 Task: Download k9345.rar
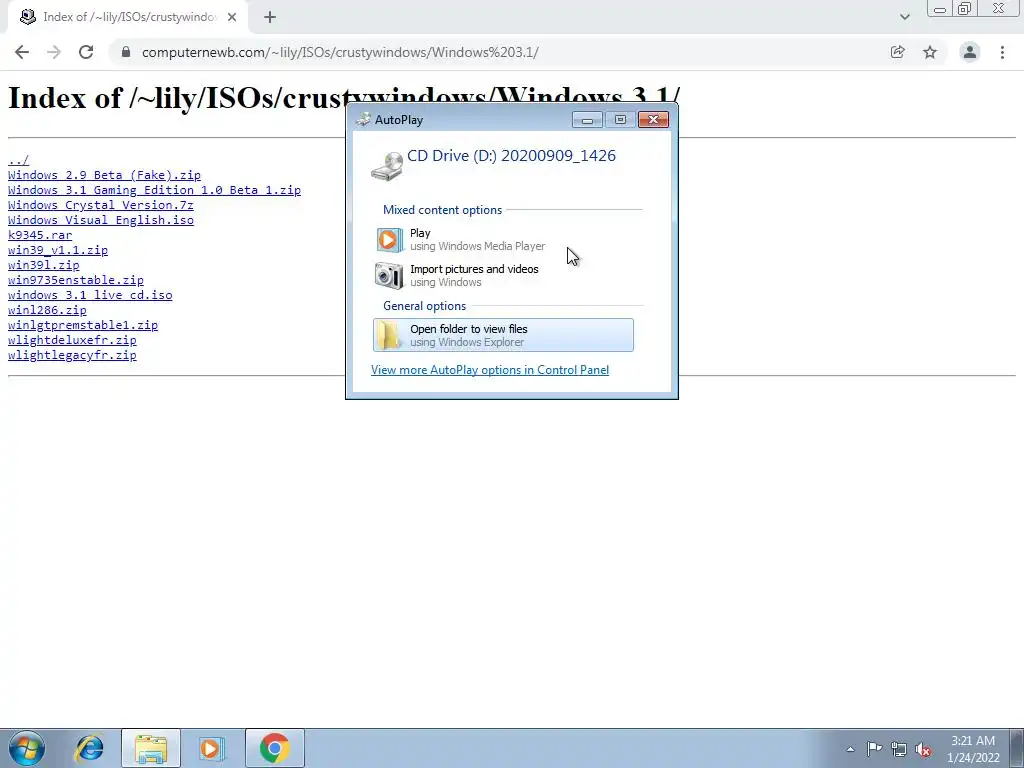pyautogui.click(x=40, y=235)
